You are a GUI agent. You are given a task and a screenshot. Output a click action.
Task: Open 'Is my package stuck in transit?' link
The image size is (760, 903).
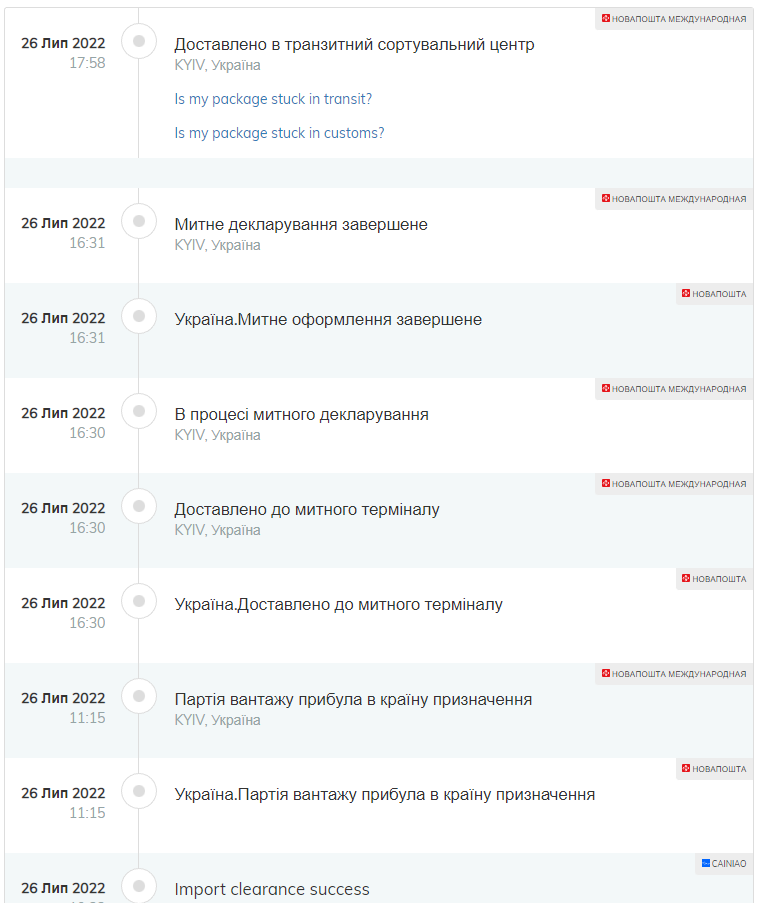273,99
